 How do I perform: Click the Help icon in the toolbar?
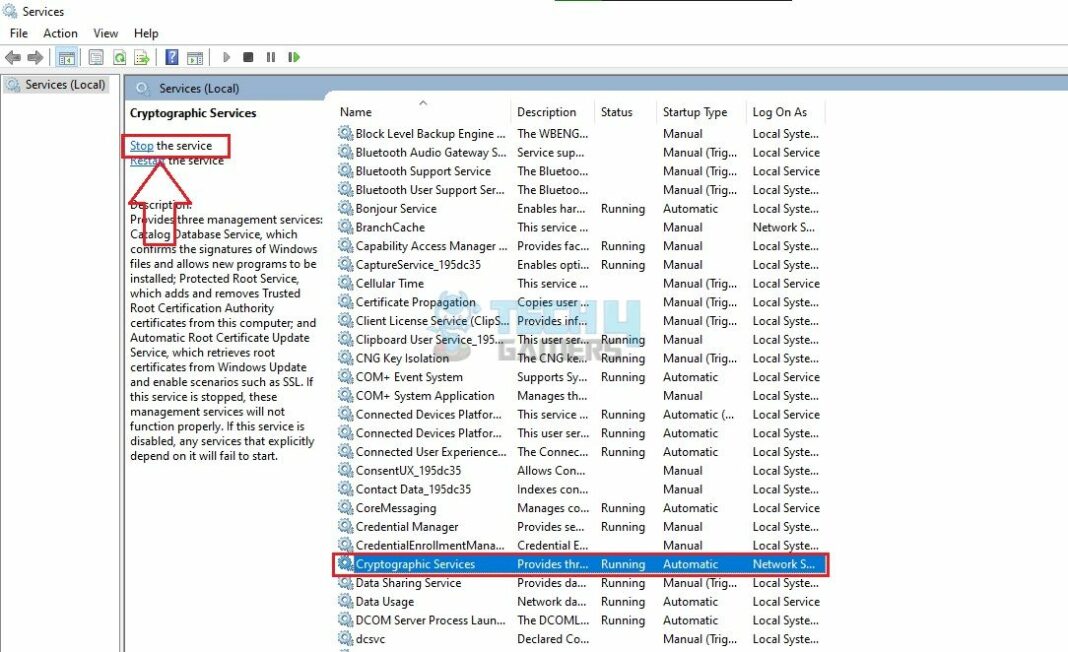tap(171, 57)
